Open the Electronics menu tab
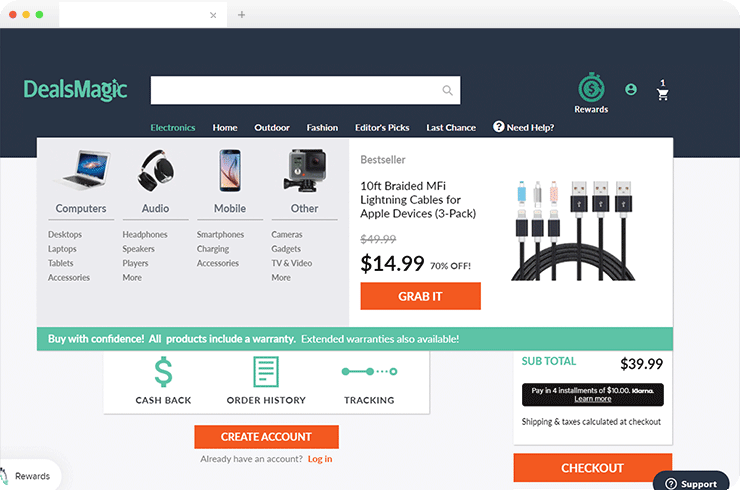The image size is (740, 490). click(x=173, y=127)
